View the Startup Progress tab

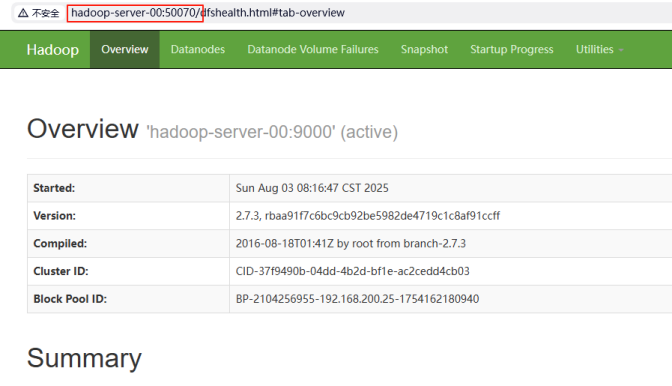click(512, 49)
